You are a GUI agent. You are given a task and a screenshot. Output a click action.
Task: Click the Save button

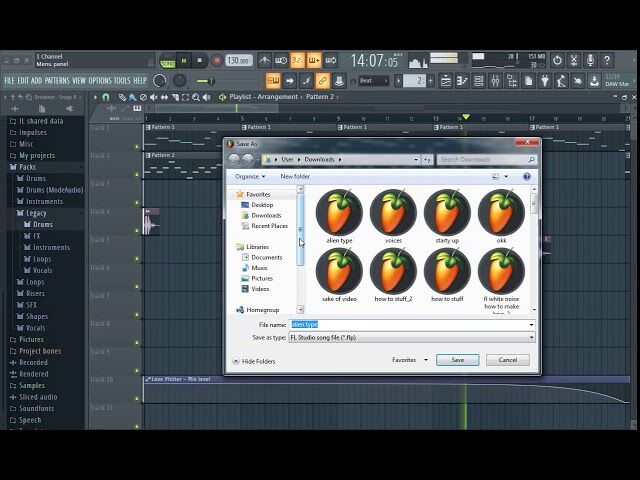[x=457, y=360]
